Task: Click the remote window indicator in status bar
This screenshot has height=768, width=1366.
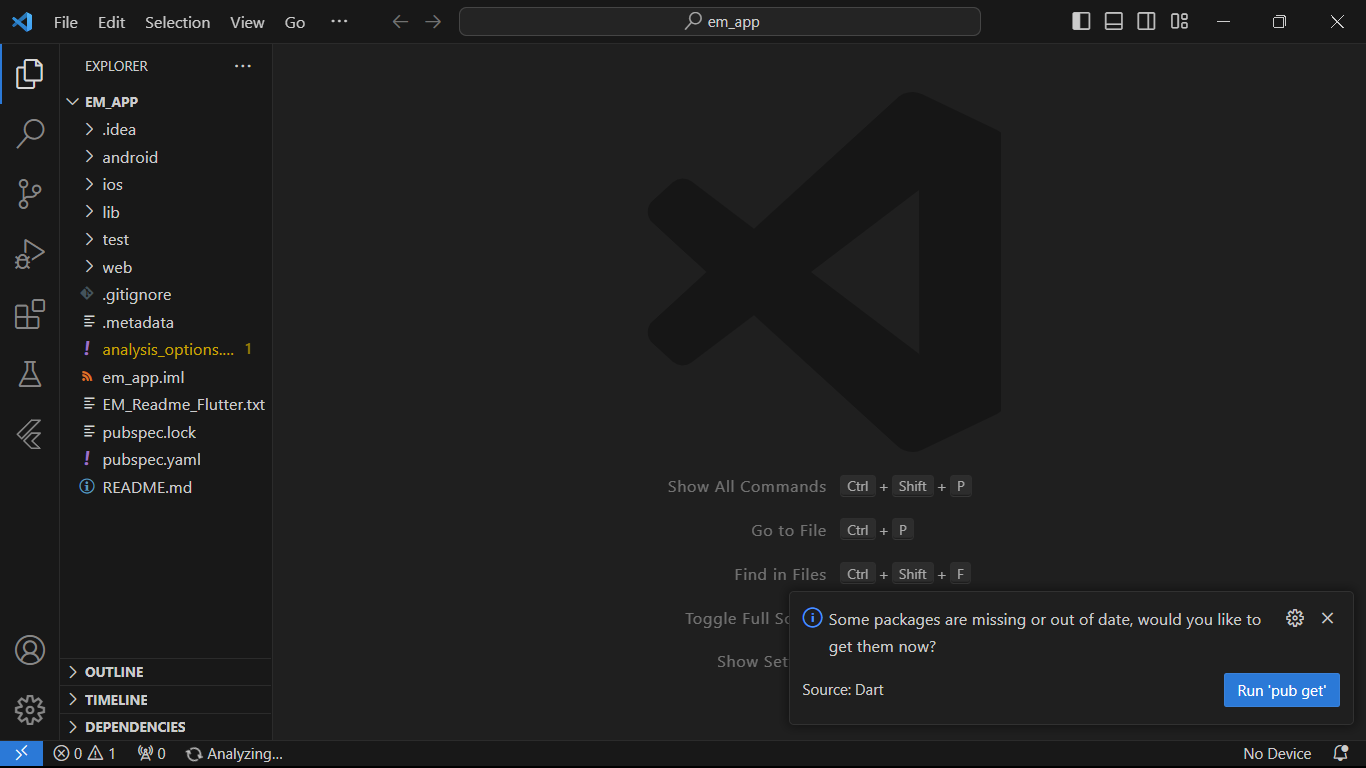Action: pos(21,754)
